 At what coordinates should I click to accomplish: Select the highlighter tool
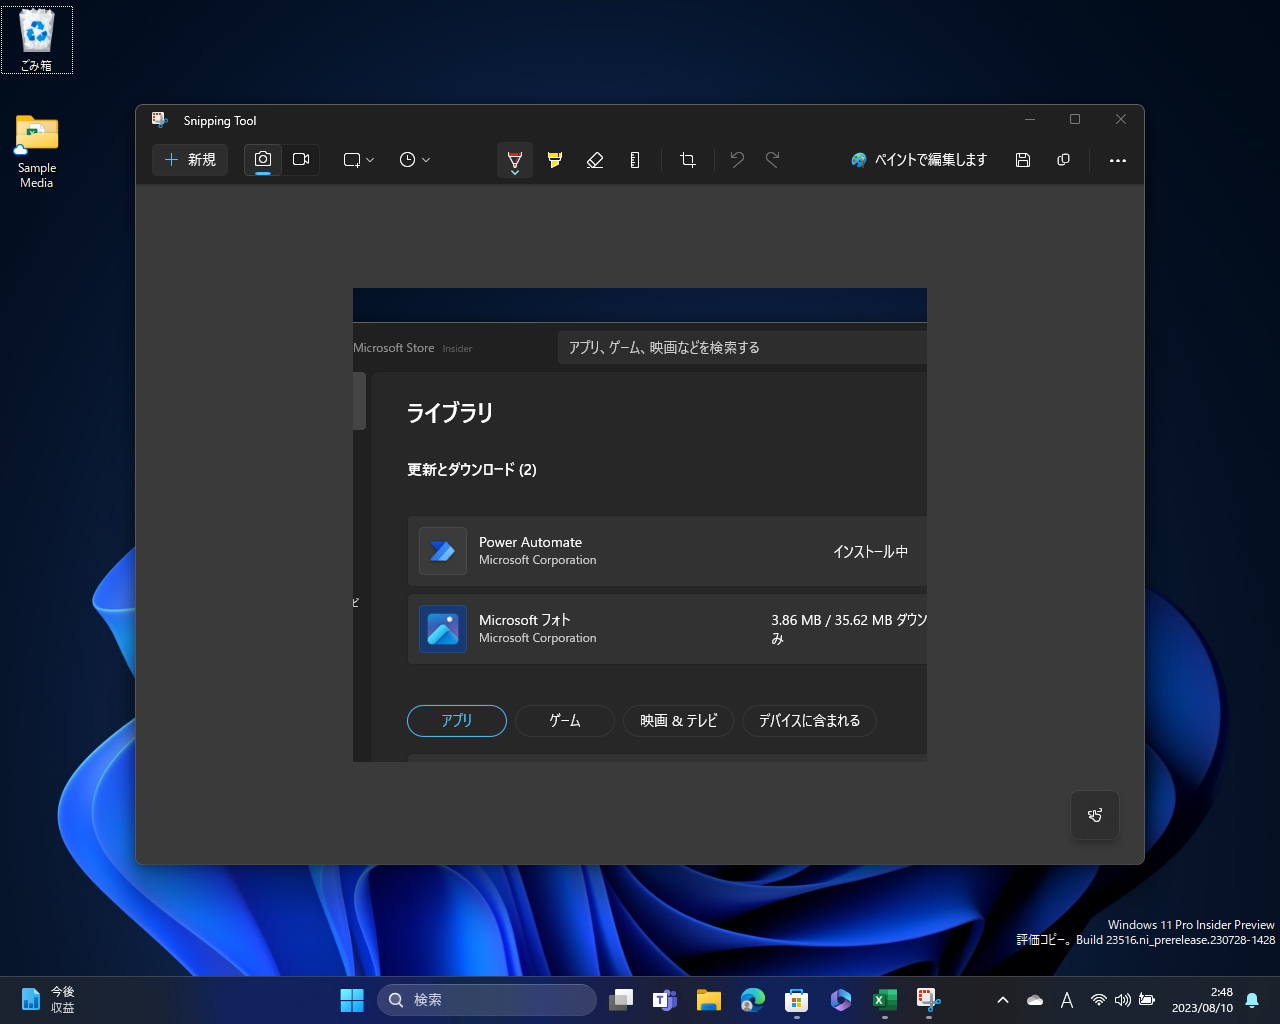pos(555,160)
